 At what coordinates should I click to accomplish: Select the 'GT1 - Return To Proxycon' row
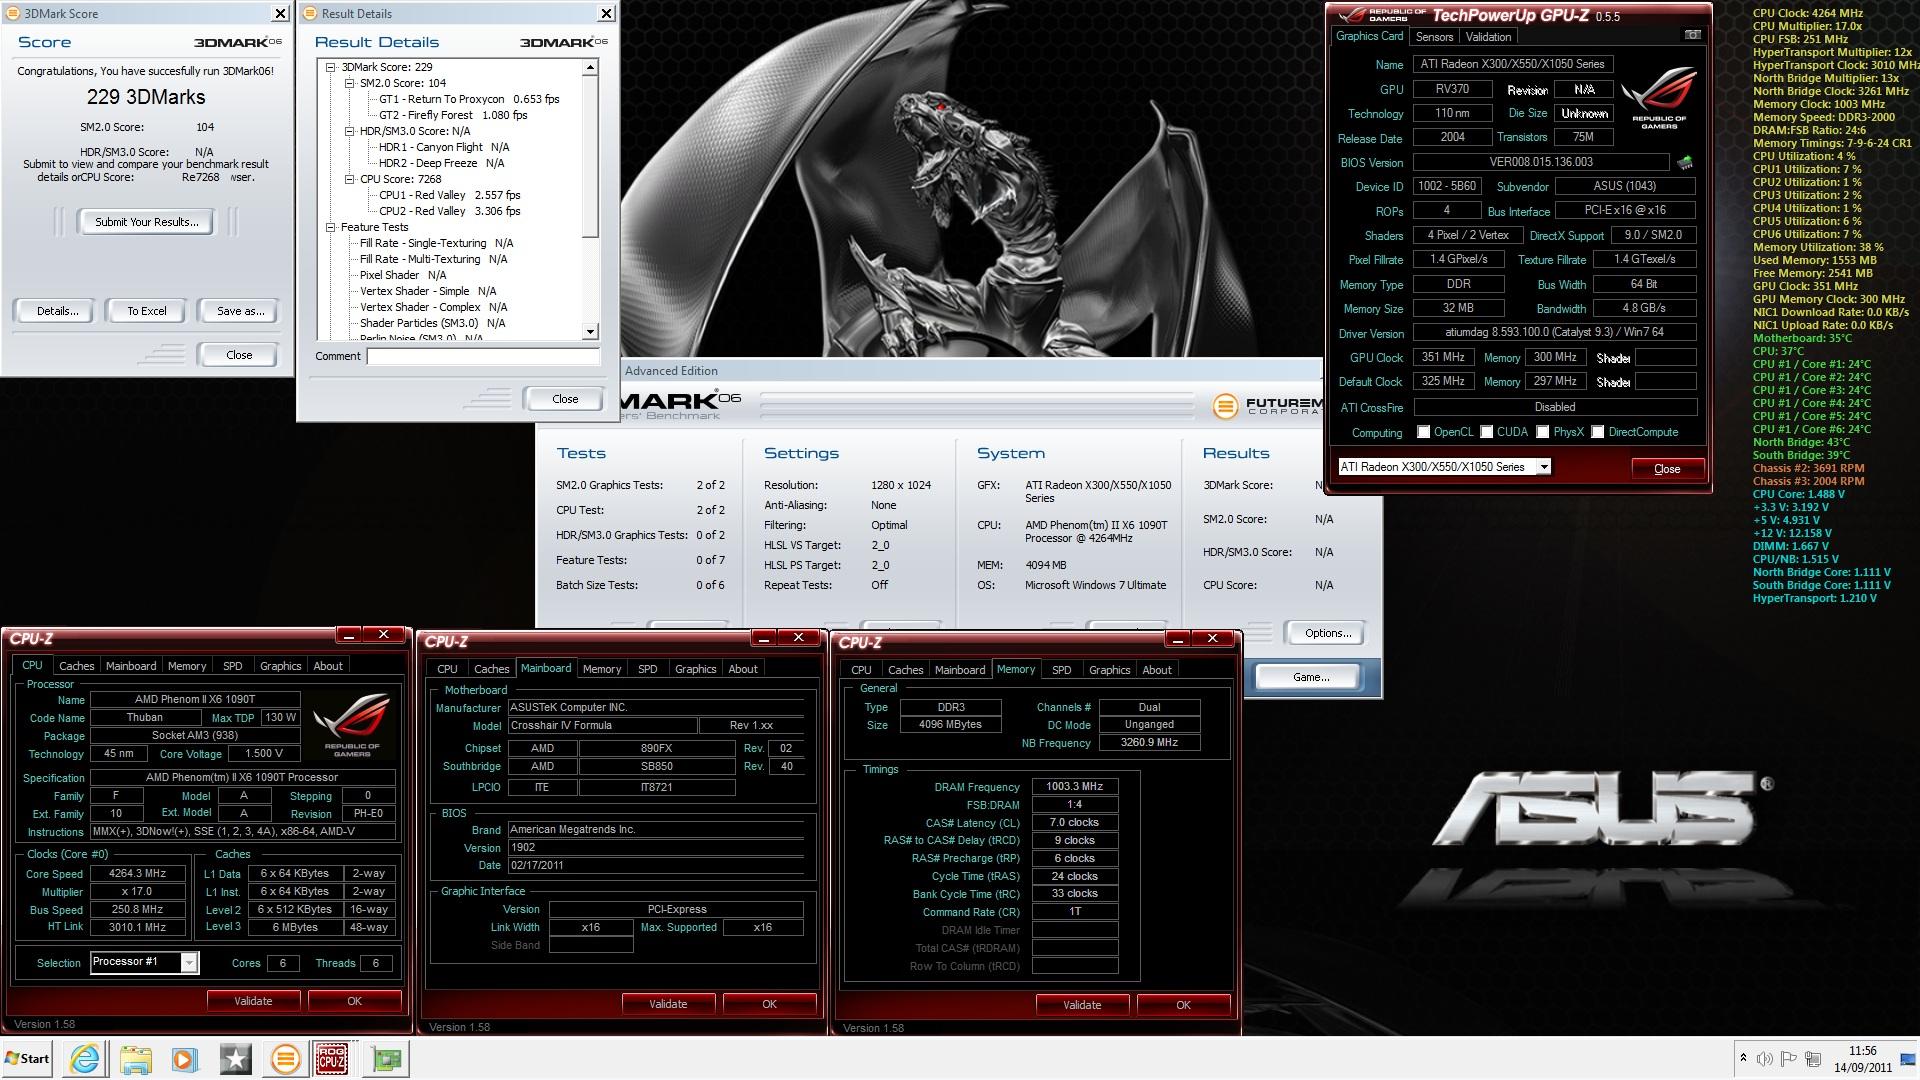tap(469, 99)
